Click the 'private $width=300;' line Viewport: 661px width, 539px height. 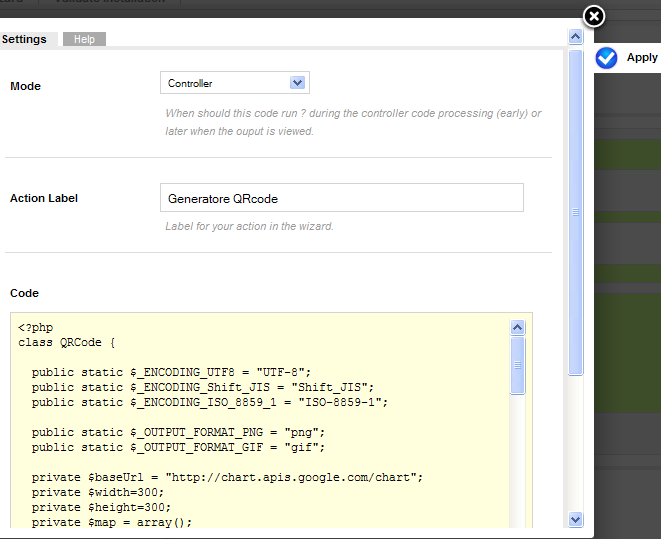click(97, 492)
